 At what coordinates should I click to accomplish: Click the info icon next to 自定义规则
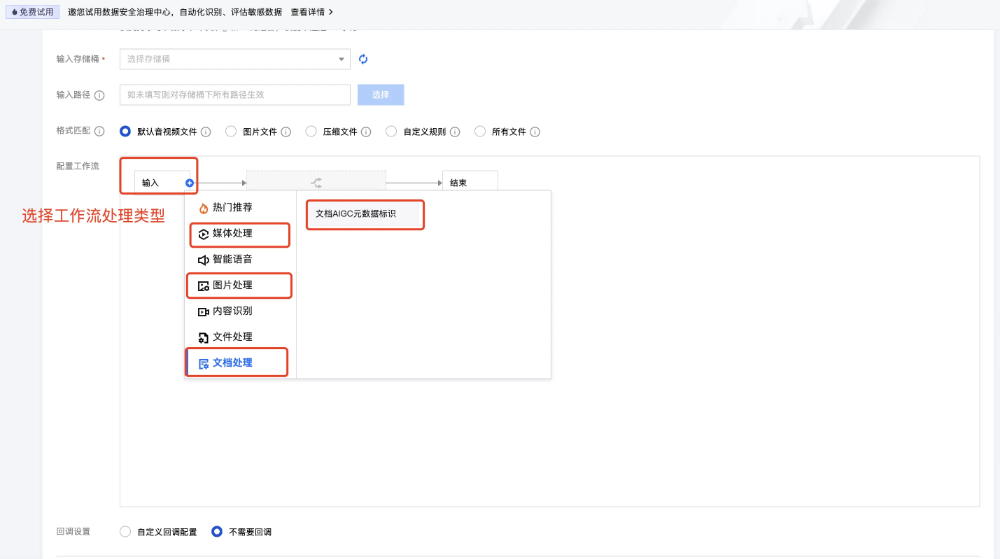[x=455, y=132]
